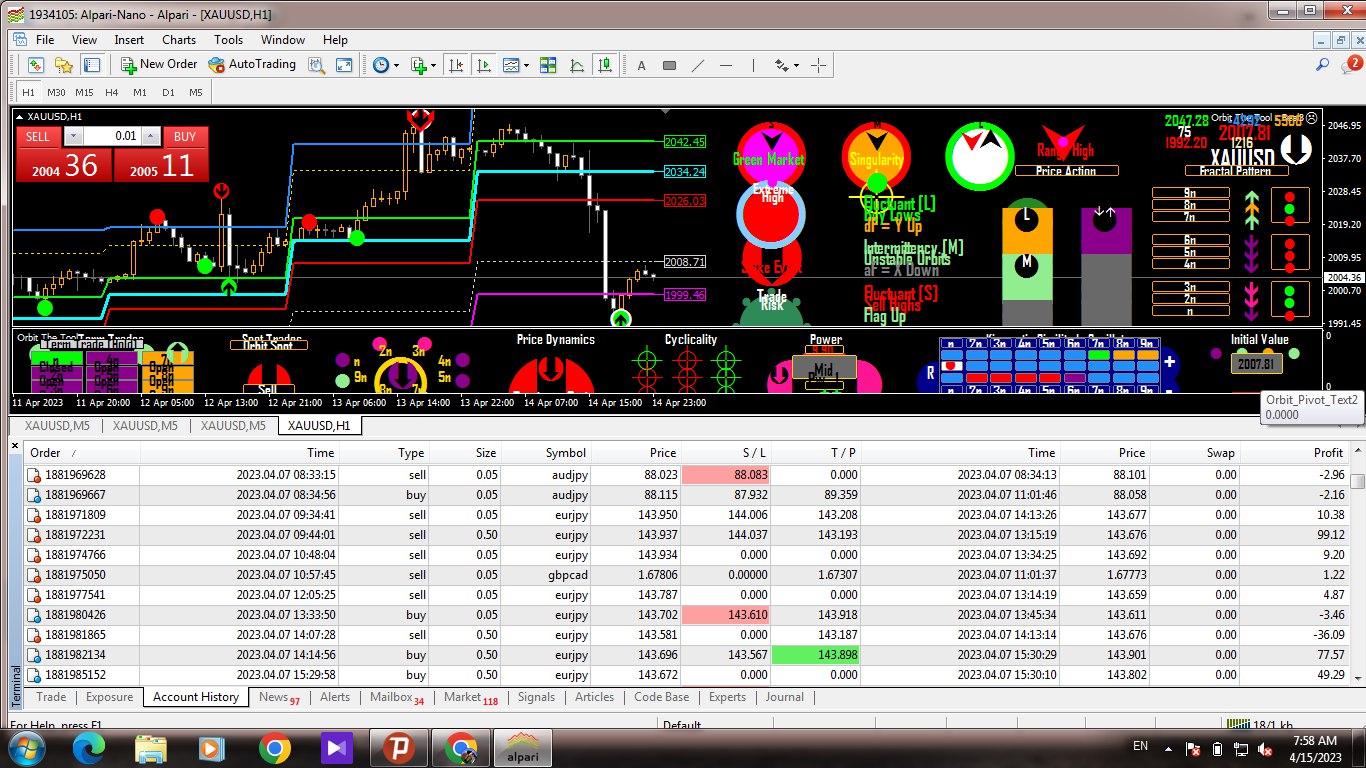Open the Market Watch toolbar icon
The image size is (1366, 768).
click(x=36, y=65)
